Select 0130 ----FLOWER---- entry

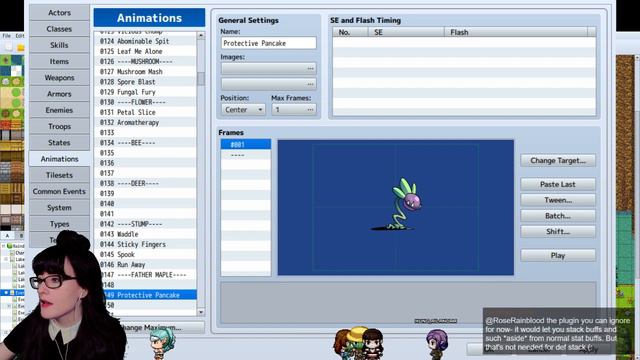click(x=145, y=102)
